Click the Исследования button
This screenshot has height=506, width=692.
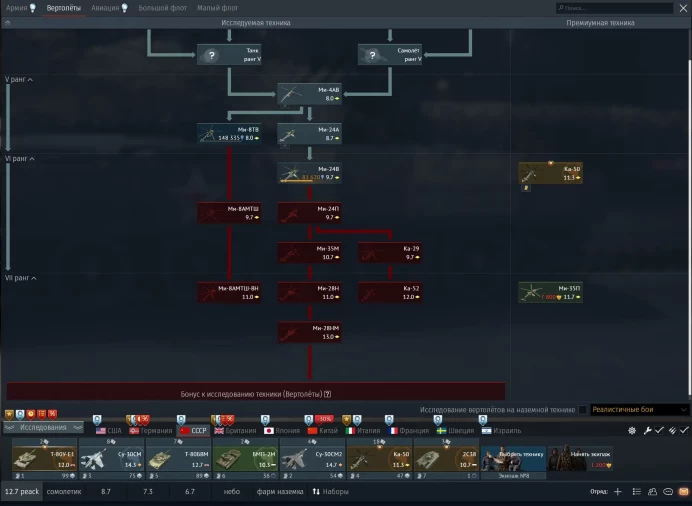[x=43, y=427]
